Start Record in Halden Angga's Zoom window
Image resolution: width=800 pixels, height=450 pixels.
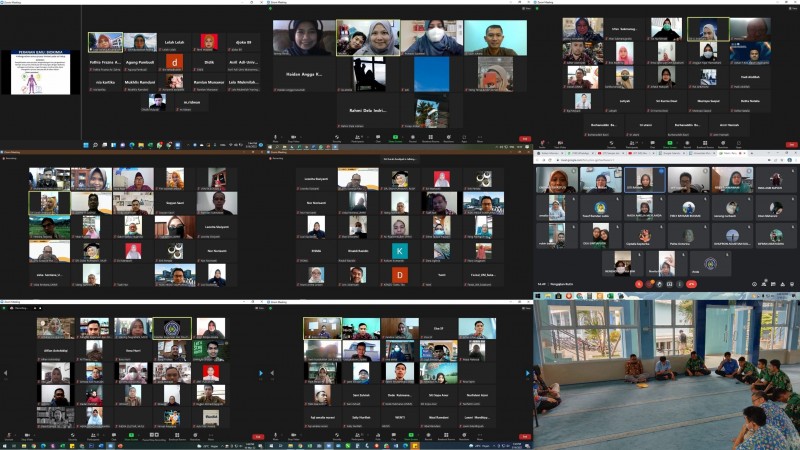[413, 136]
